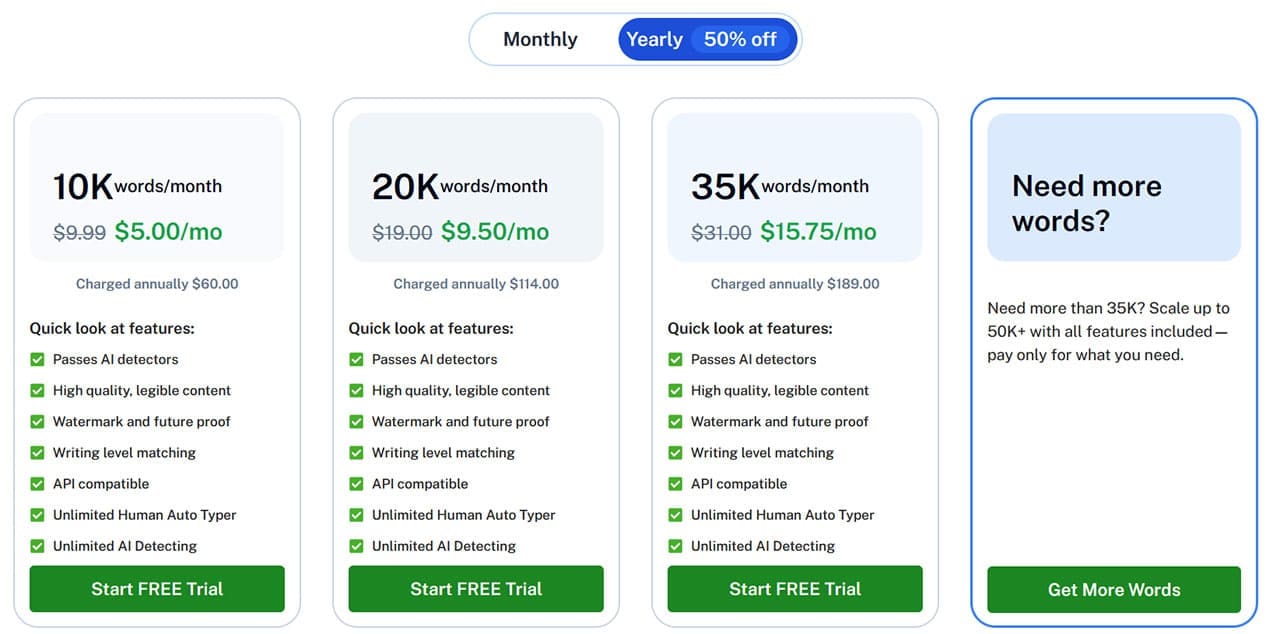Click Charged annually $189.00 text
The width and height of the screenshot is (1280, 634).
(795, 284)
